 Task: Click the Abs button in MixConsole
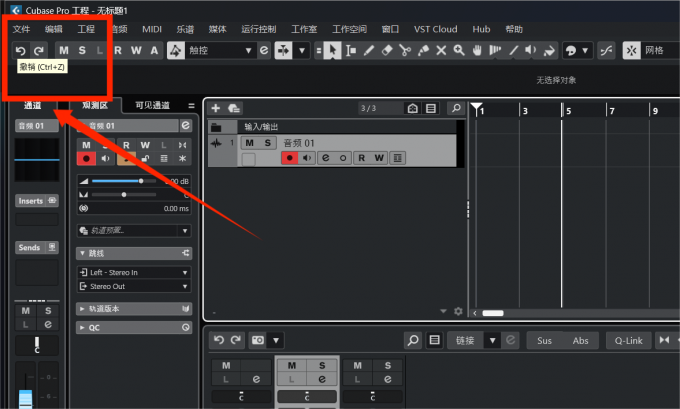coord(580,341)
